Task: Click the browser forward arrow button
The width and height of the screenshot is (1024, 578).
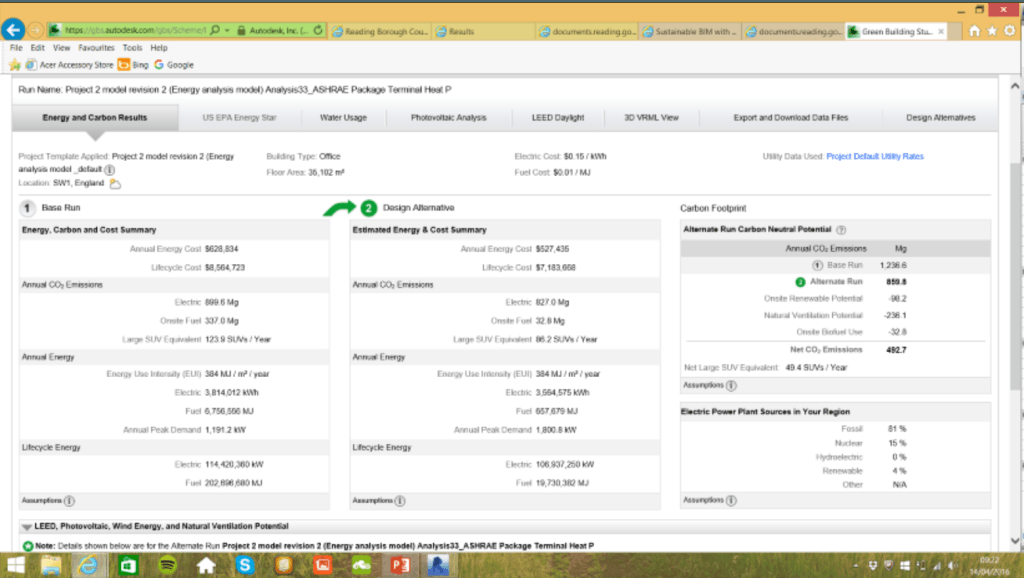Action: 35,30
